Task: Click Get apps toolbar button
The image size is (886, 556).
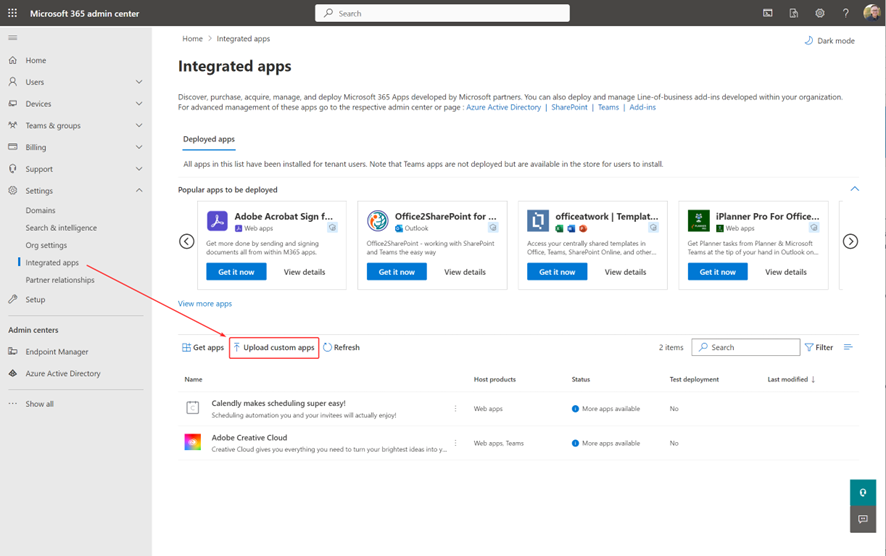Action: point(203,348)
